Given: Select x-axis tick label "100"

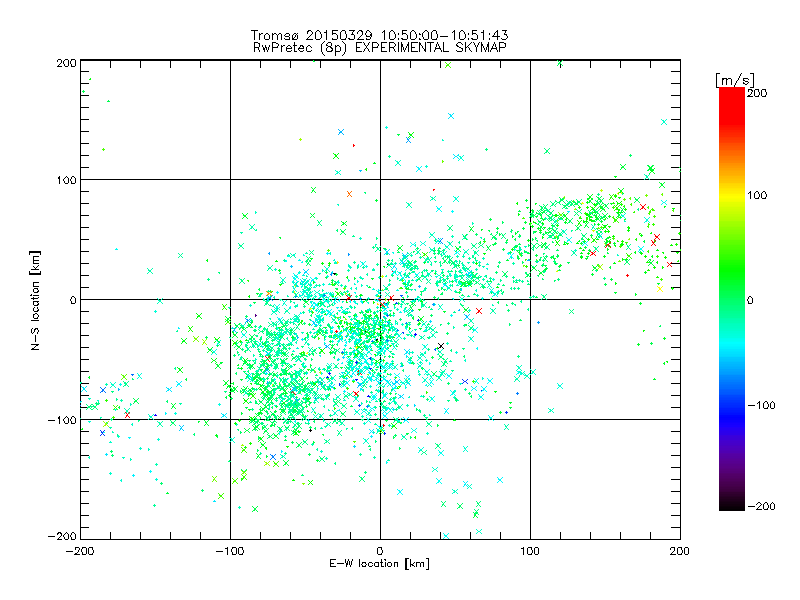Looking at the screenshot, I should (530, 551).
